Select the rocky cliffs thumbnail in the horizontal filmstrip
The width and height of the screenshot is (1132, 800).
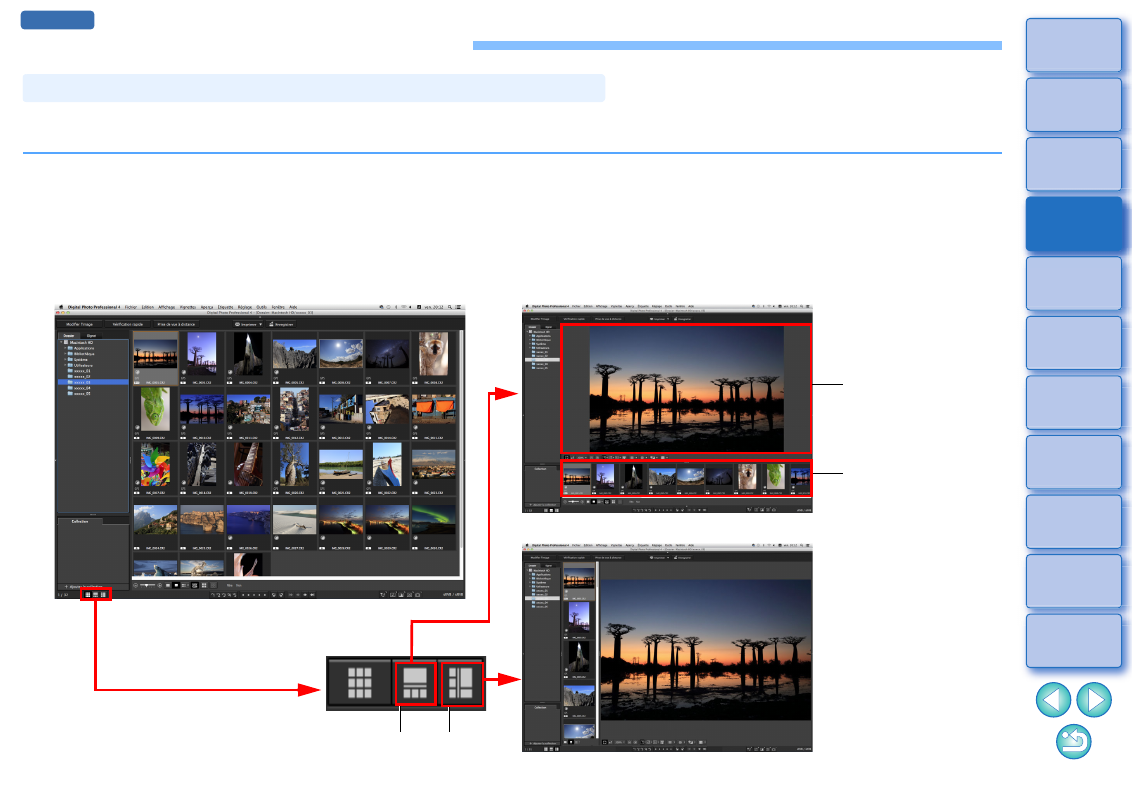click(663, 477)
